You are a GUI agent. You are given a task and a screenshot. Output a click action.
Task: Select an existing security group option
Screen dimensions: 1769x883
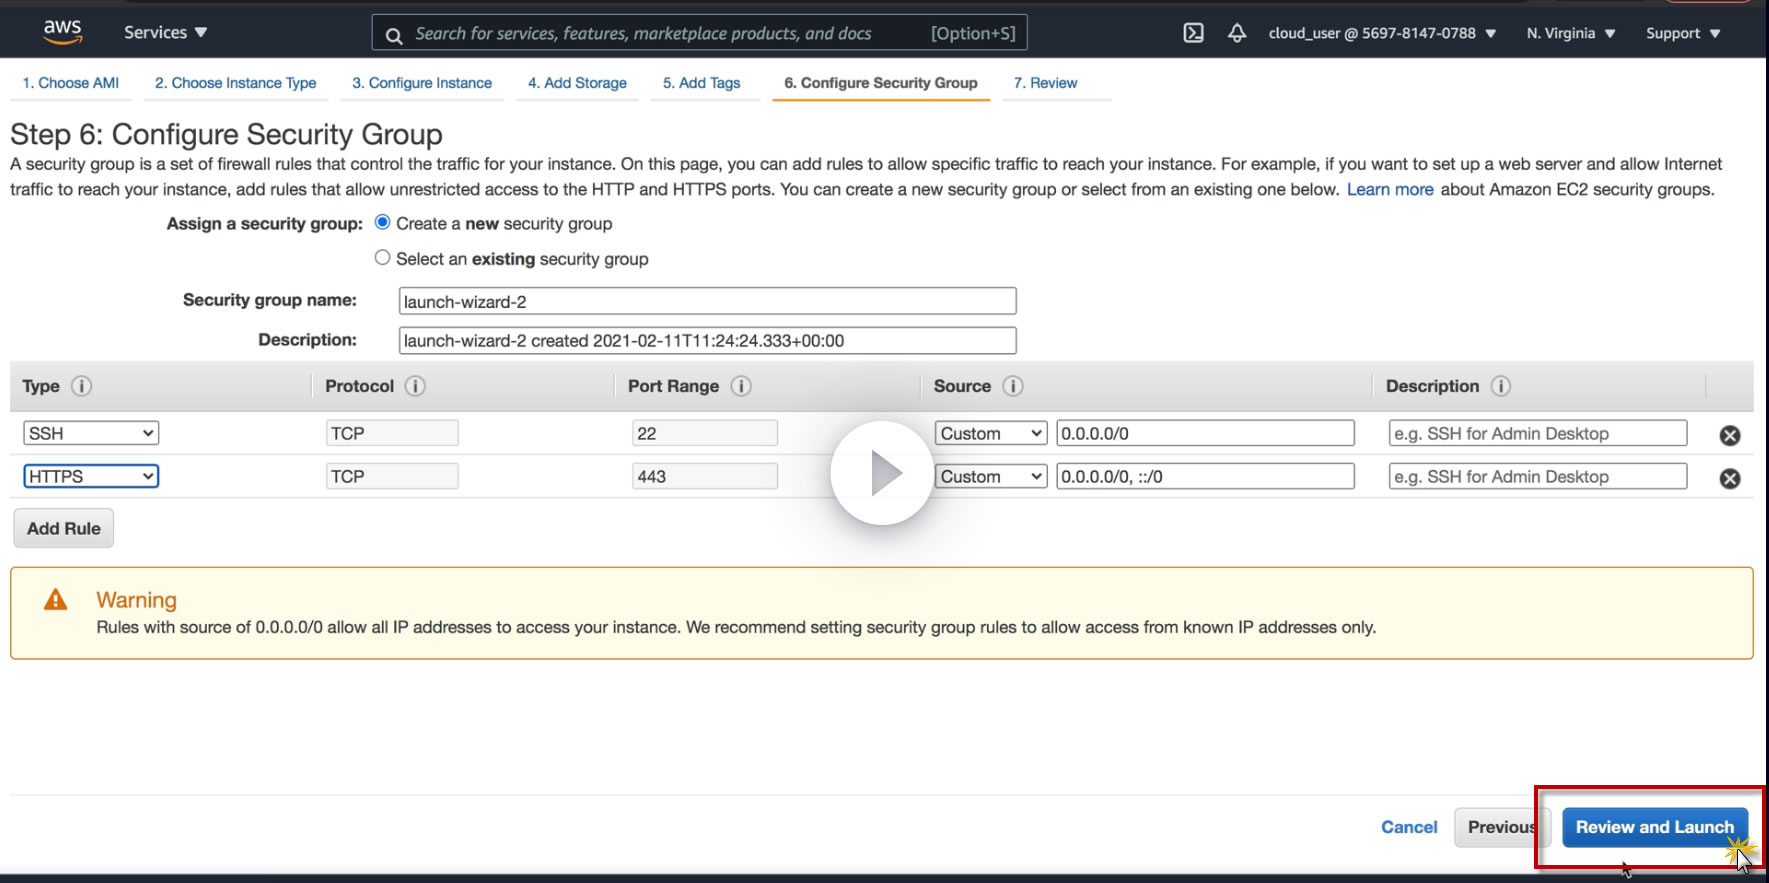382,258
